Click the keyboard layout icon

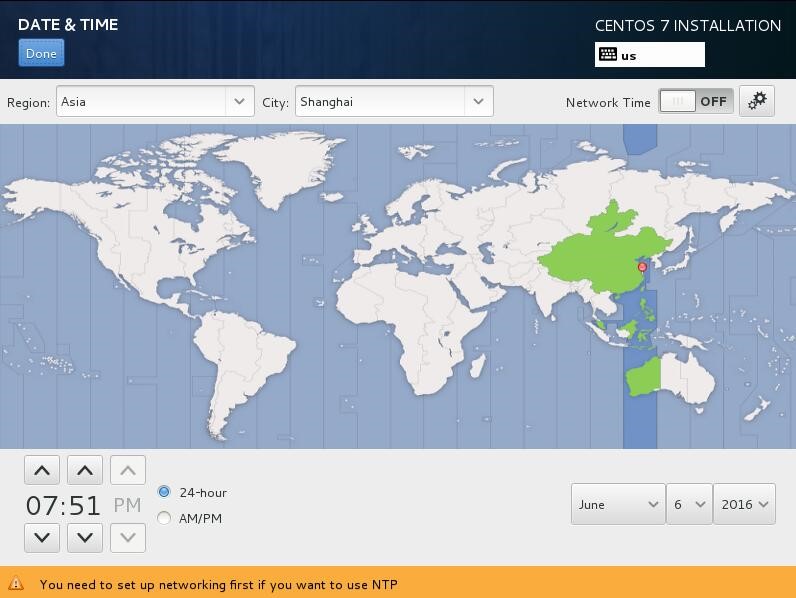(607, 55)
